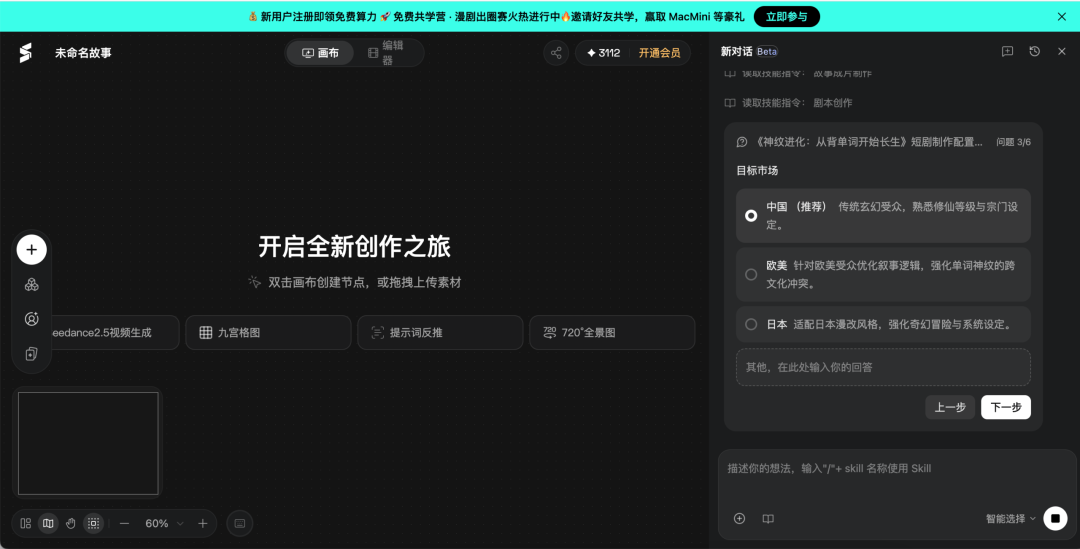Click the 问题 3/6 progress indicator
Screen dimensions: 1080x549
1013,142
